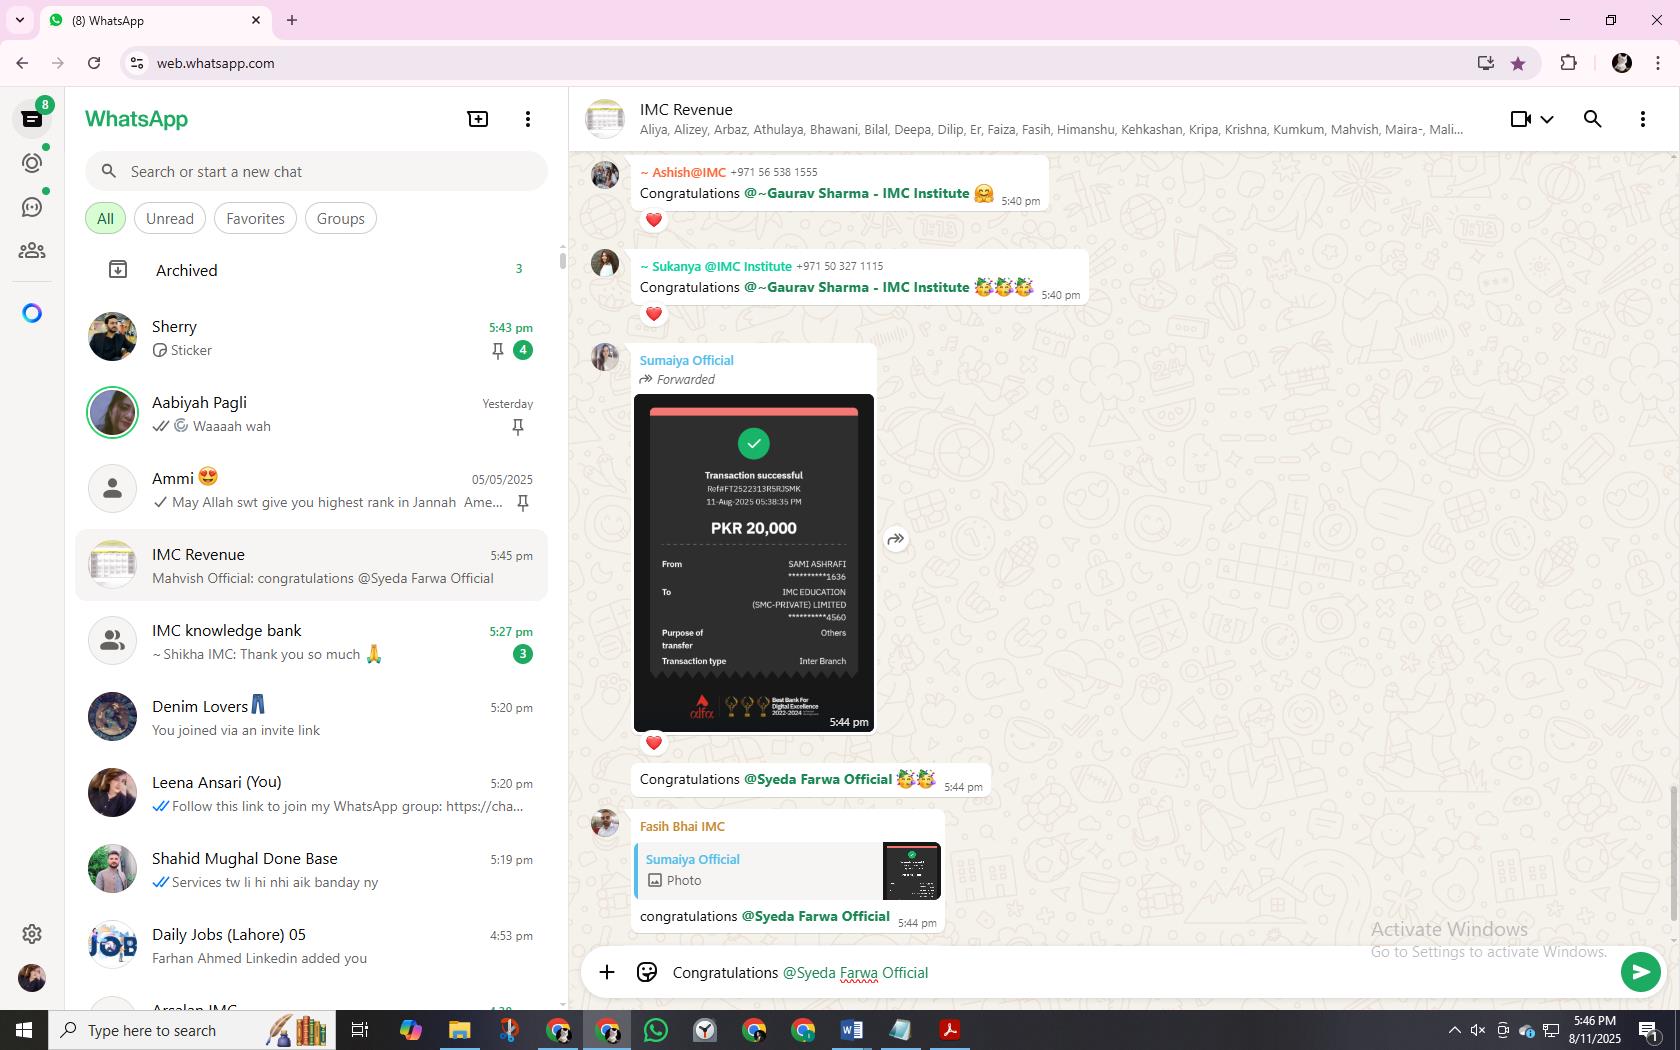Select the Favorites filter tab
The width and height of the screenshot is (1680, 1050).
[255, 218]
